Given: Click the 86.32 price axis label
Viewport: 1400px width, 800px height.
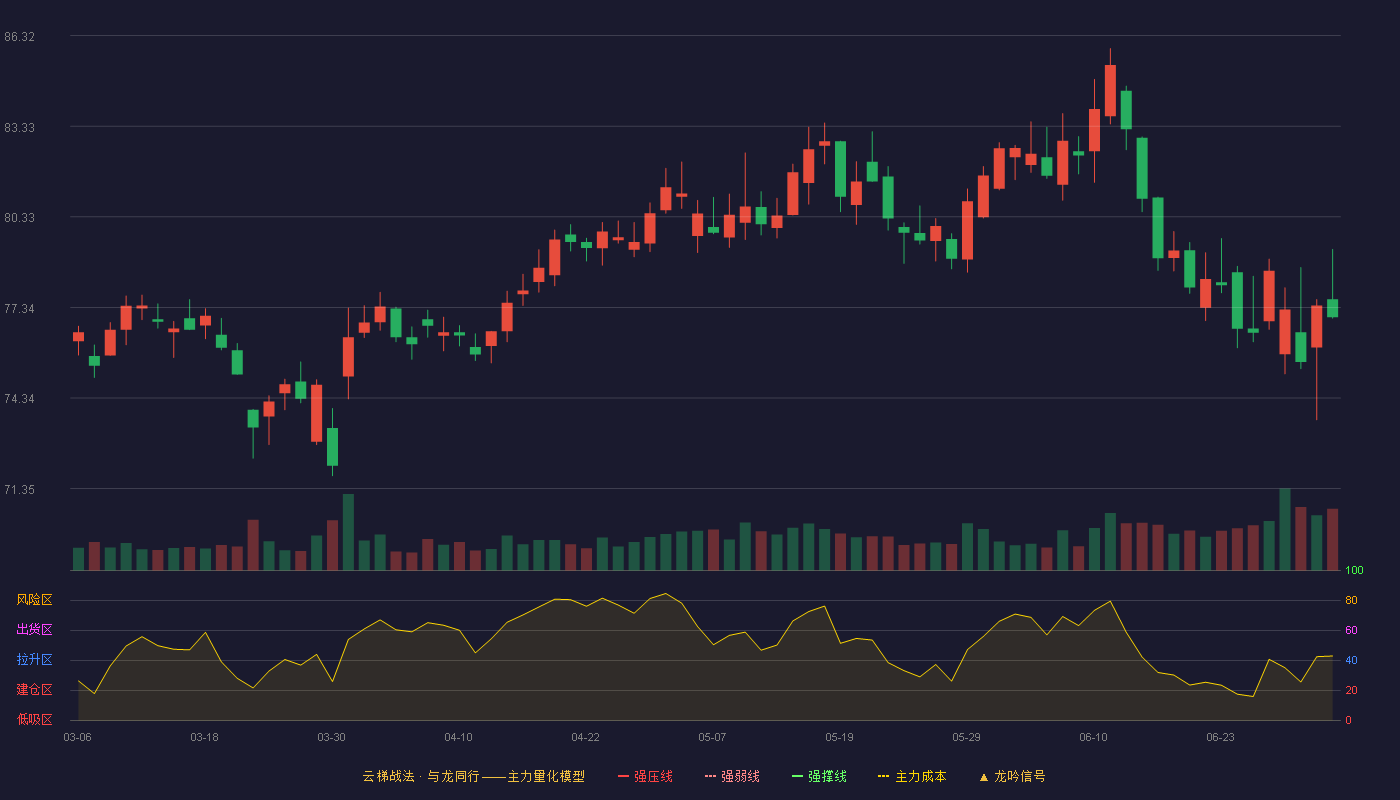Looking at the screenshot, I should click(x=19, y=37).
